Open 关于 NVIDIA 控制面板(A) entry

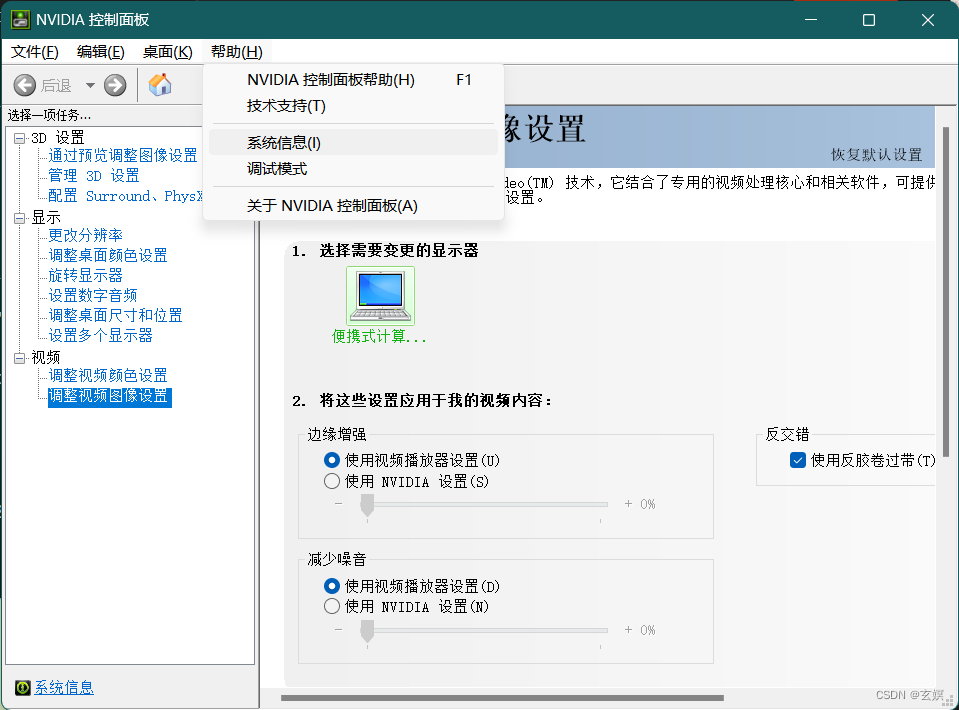(354, 205)
